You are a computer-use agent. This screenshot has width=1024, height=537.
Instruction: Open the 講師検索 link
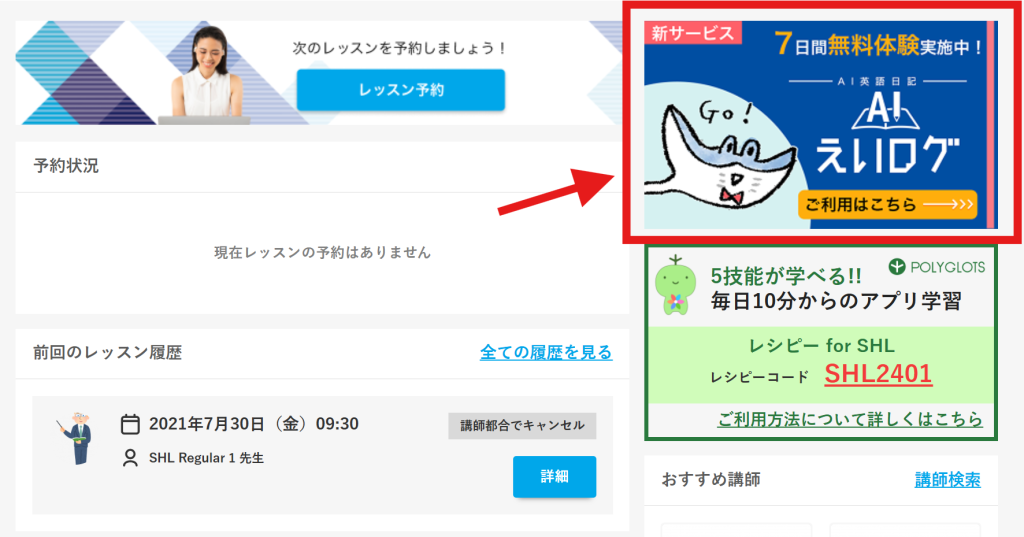[947, 480]
